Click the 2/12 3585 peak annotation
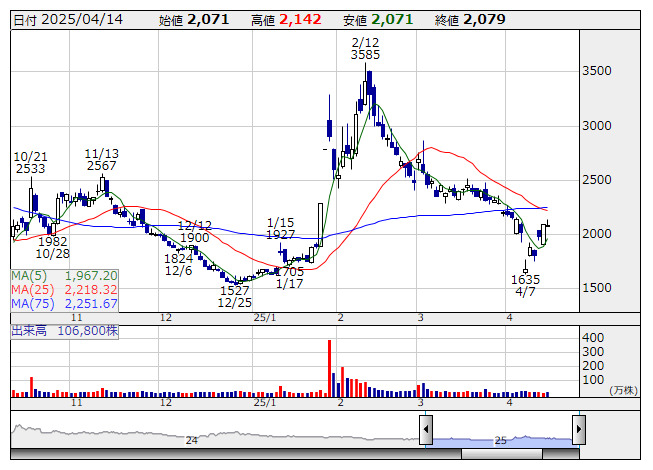This screenshot has height=470, width=653. point(365,49)
